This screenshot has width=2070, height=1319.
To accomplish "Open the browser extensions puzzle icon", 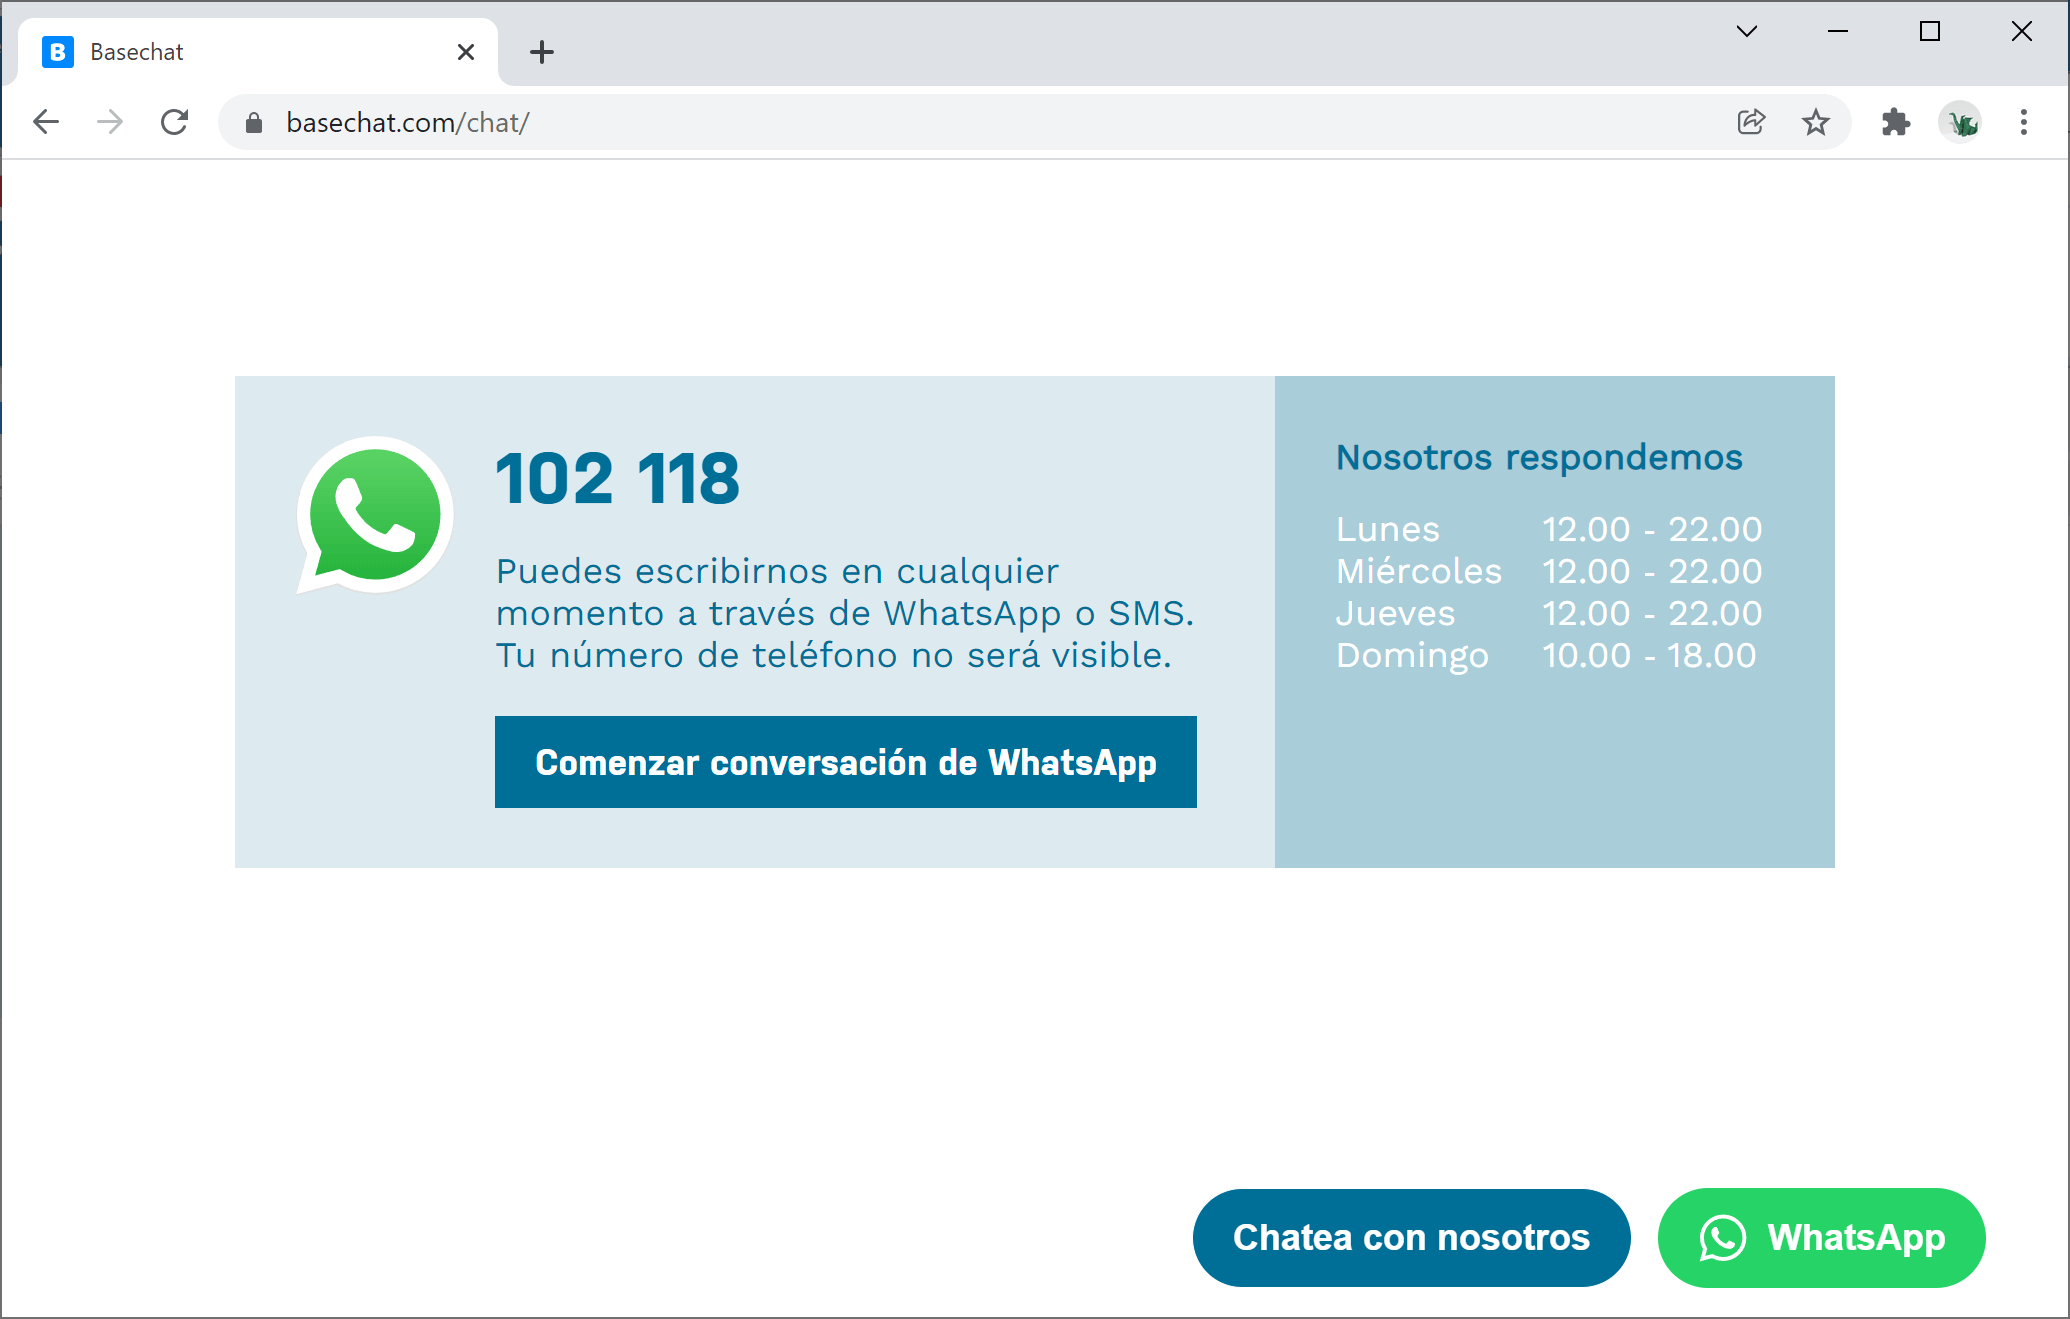I will click(1895, 122).
